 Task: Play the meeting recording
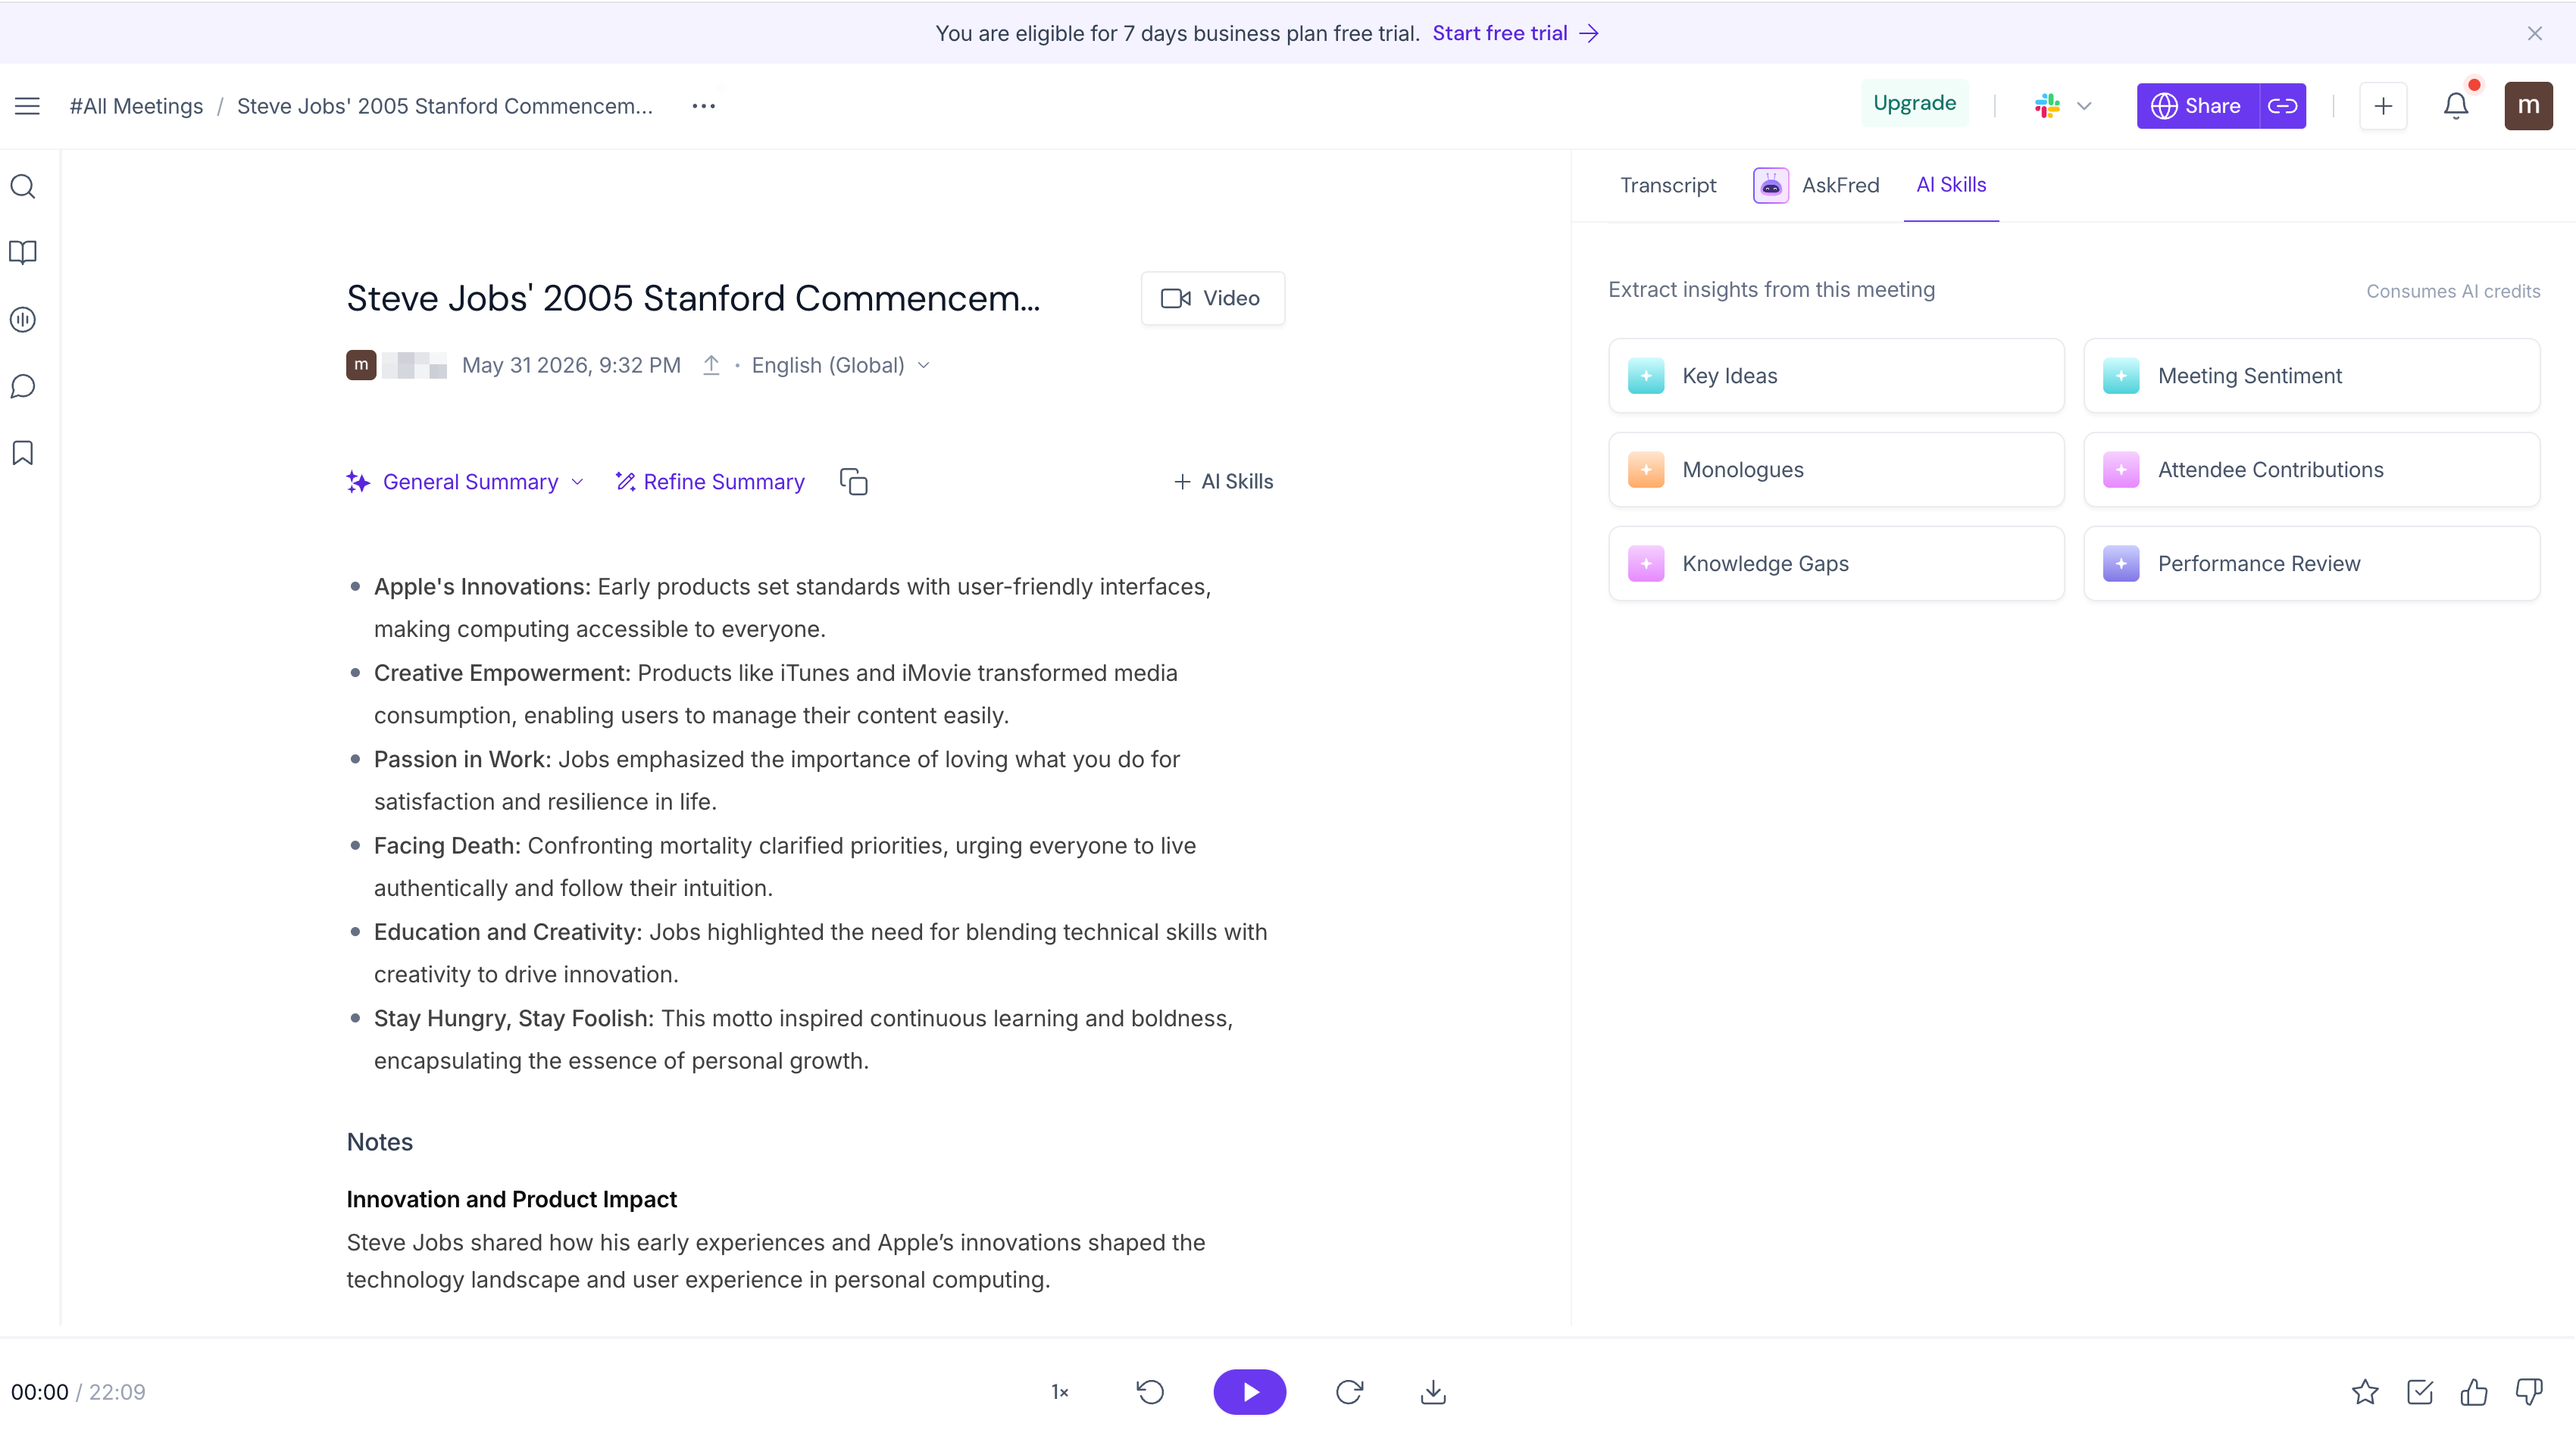(x=1249, y=1392)
